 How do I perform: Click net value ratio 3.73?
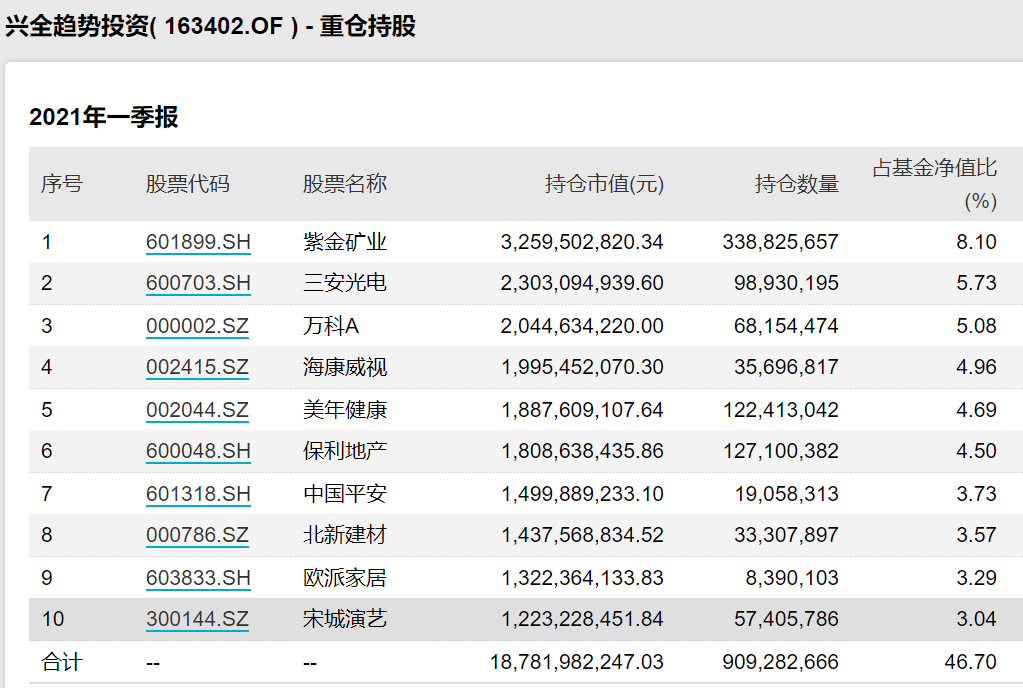click(x=977, y=494)
